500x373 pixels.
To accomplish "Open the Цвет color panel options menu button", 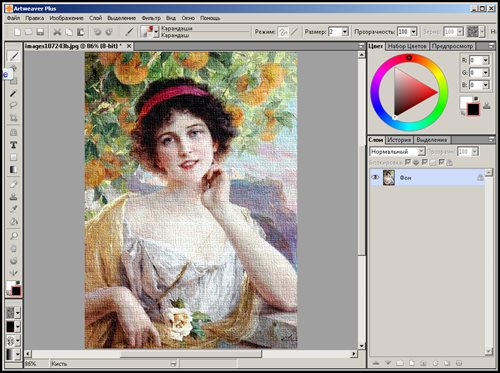I will coord(491,46).
